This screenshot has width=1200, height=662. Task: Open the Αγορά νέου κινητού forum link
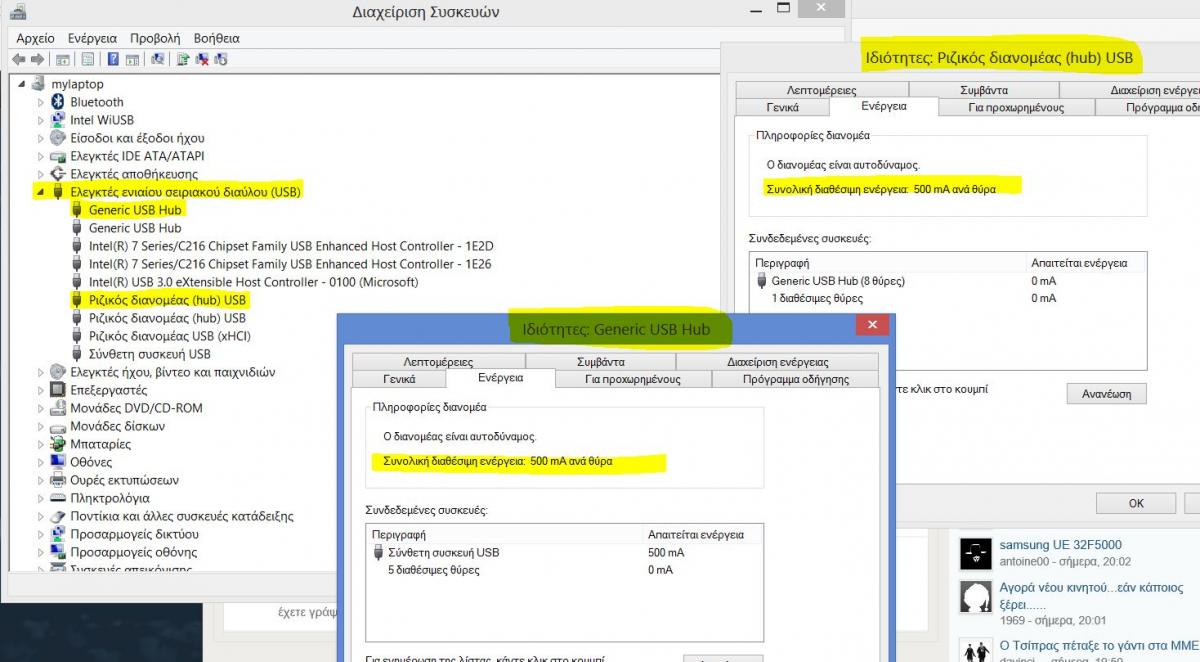pos(1091,597)
